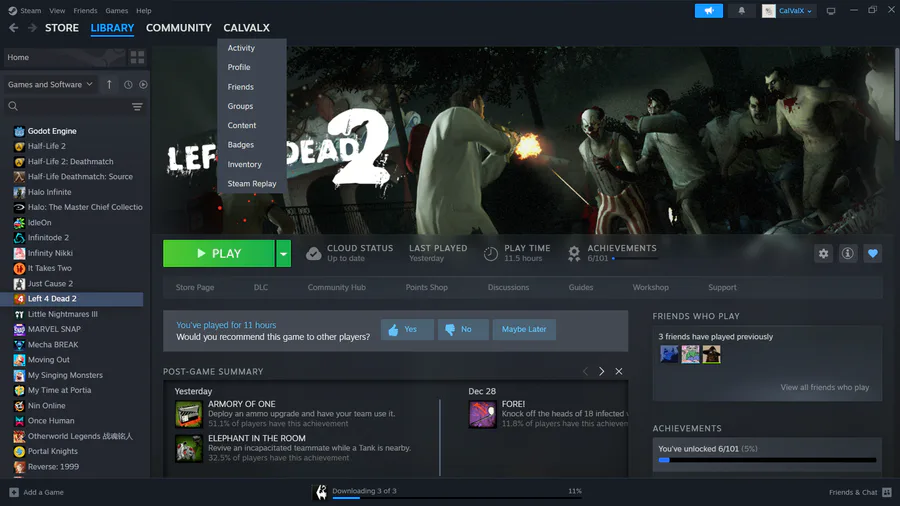Click the Elephant in the Room achievement icon
900x506 pixels.
click(189, 449)
